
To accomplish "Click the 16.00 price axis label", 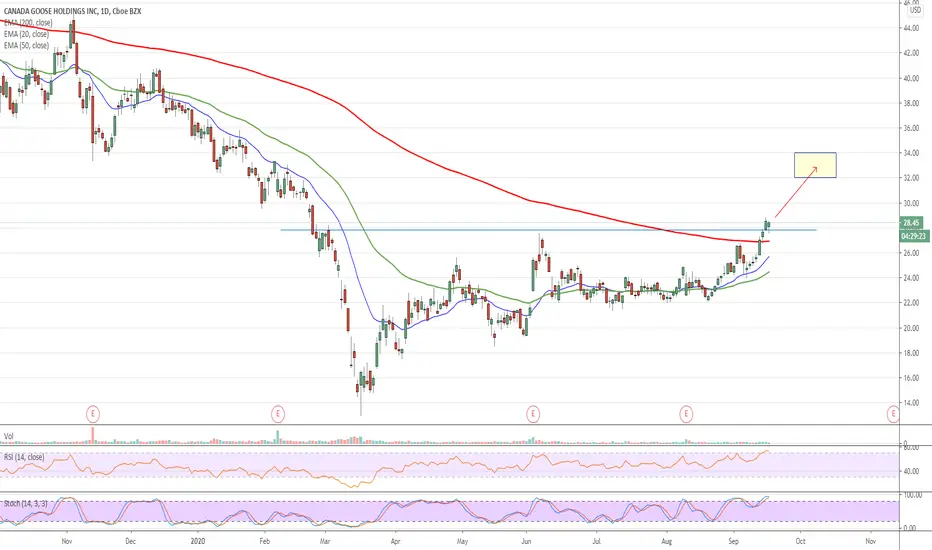I will coord(911,378).
